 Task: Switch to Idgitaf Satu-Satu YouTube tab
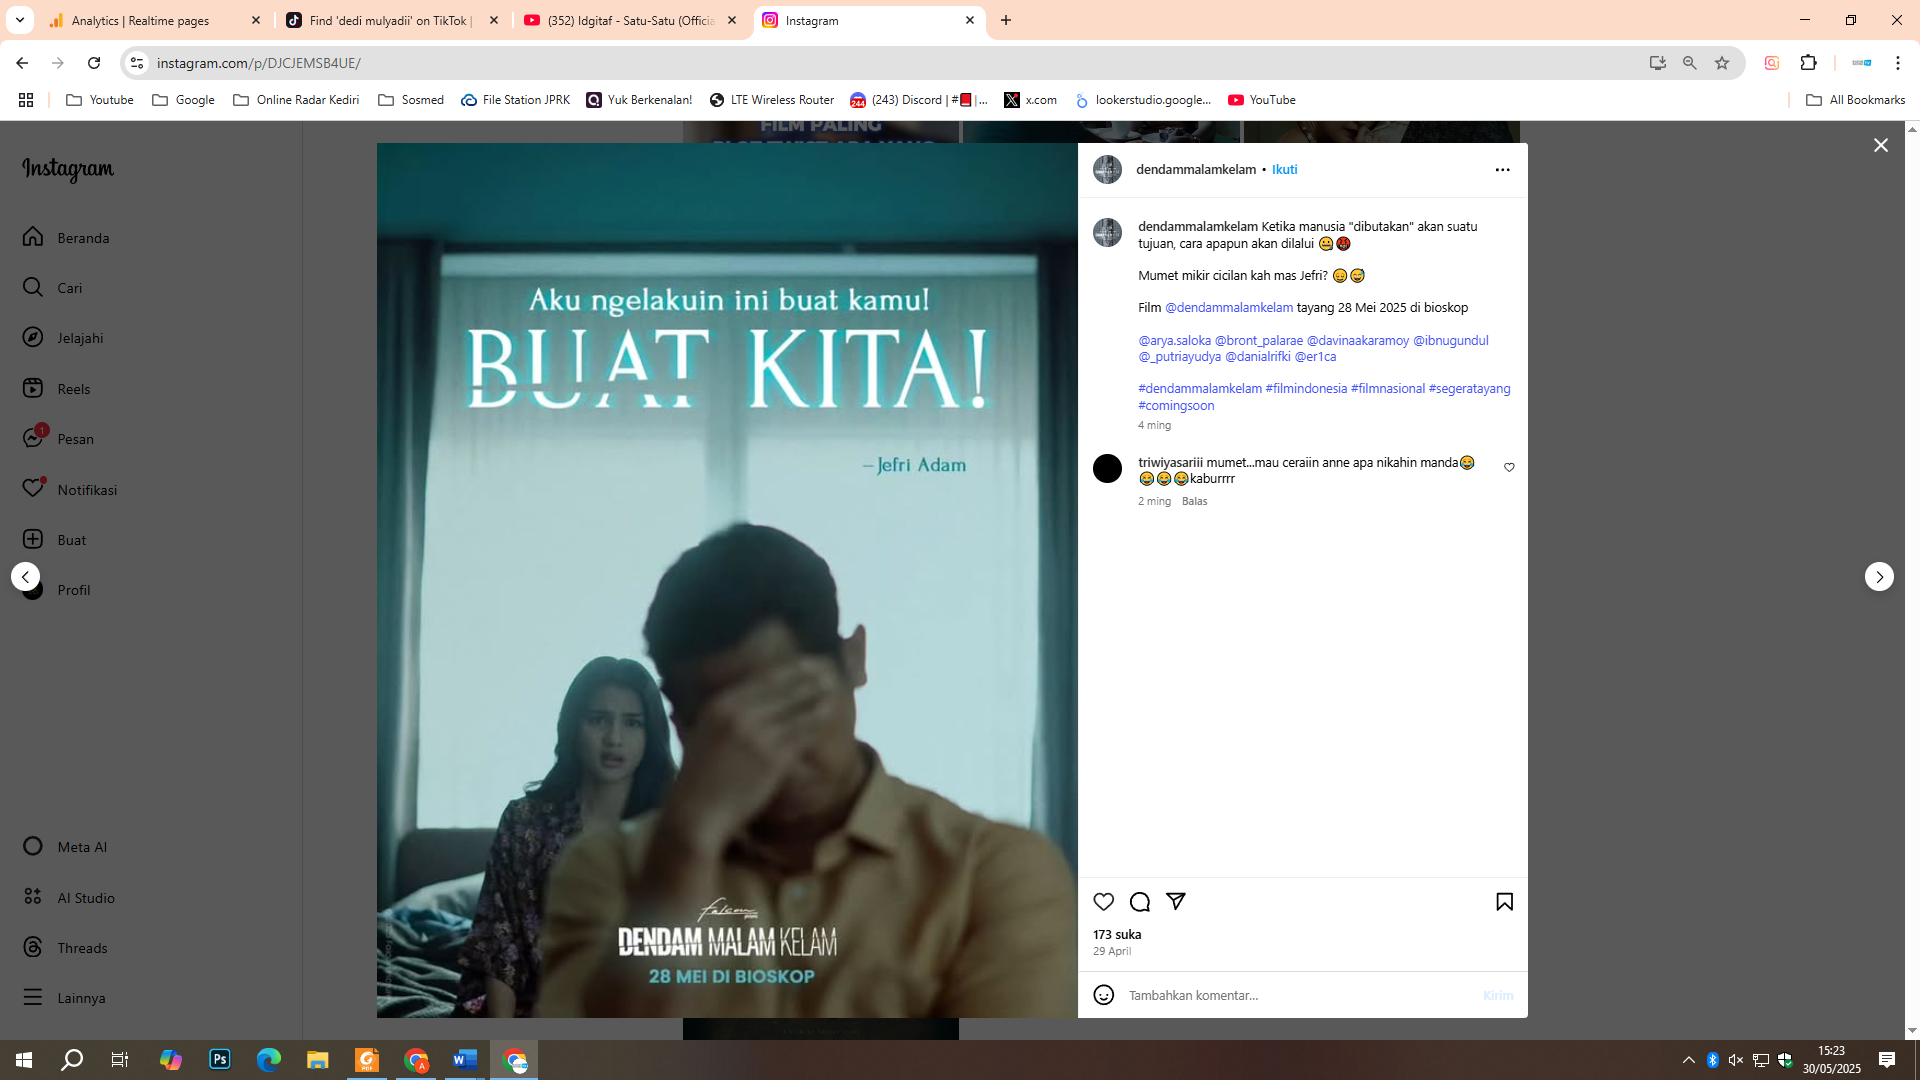(x=630, y=20)
